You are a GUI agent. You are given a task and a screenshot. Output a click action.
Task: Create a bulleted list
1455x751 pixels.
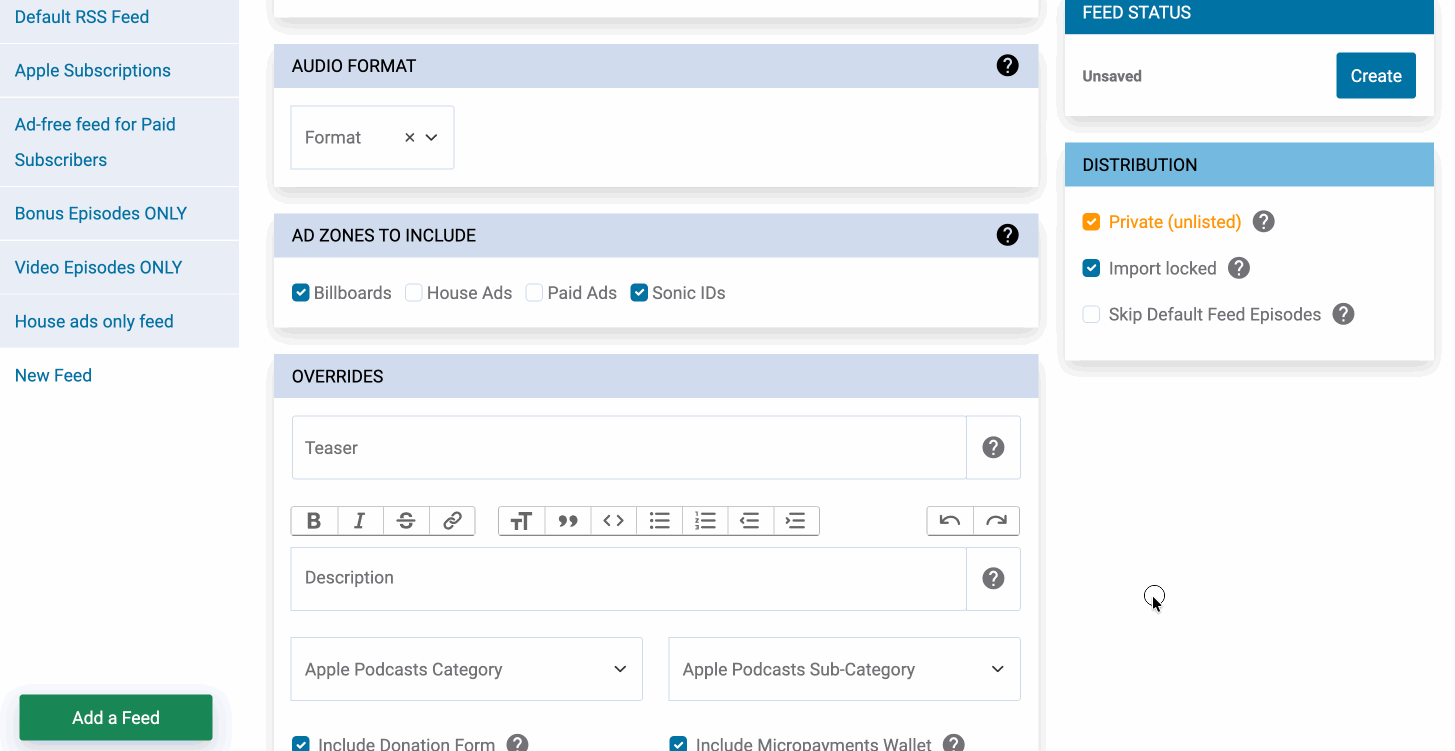[x=660, y=521]
